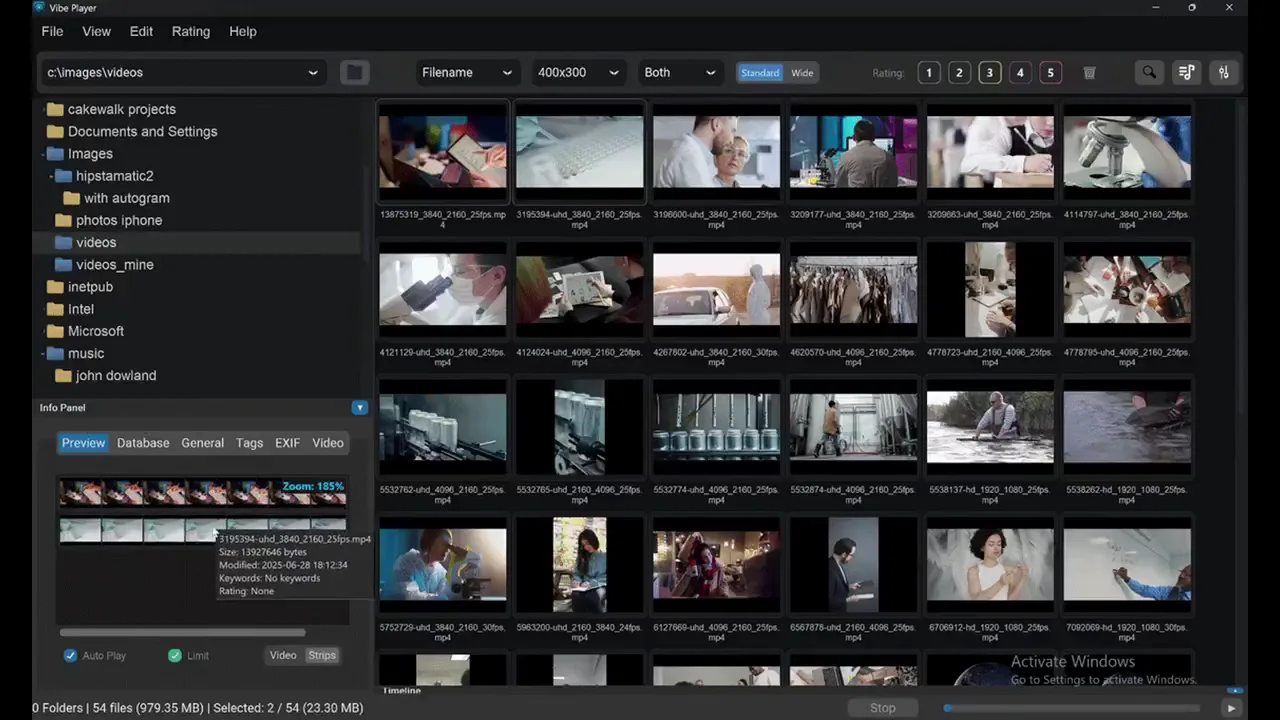Click the Documents and Settings folder icon

pos(55,132)
